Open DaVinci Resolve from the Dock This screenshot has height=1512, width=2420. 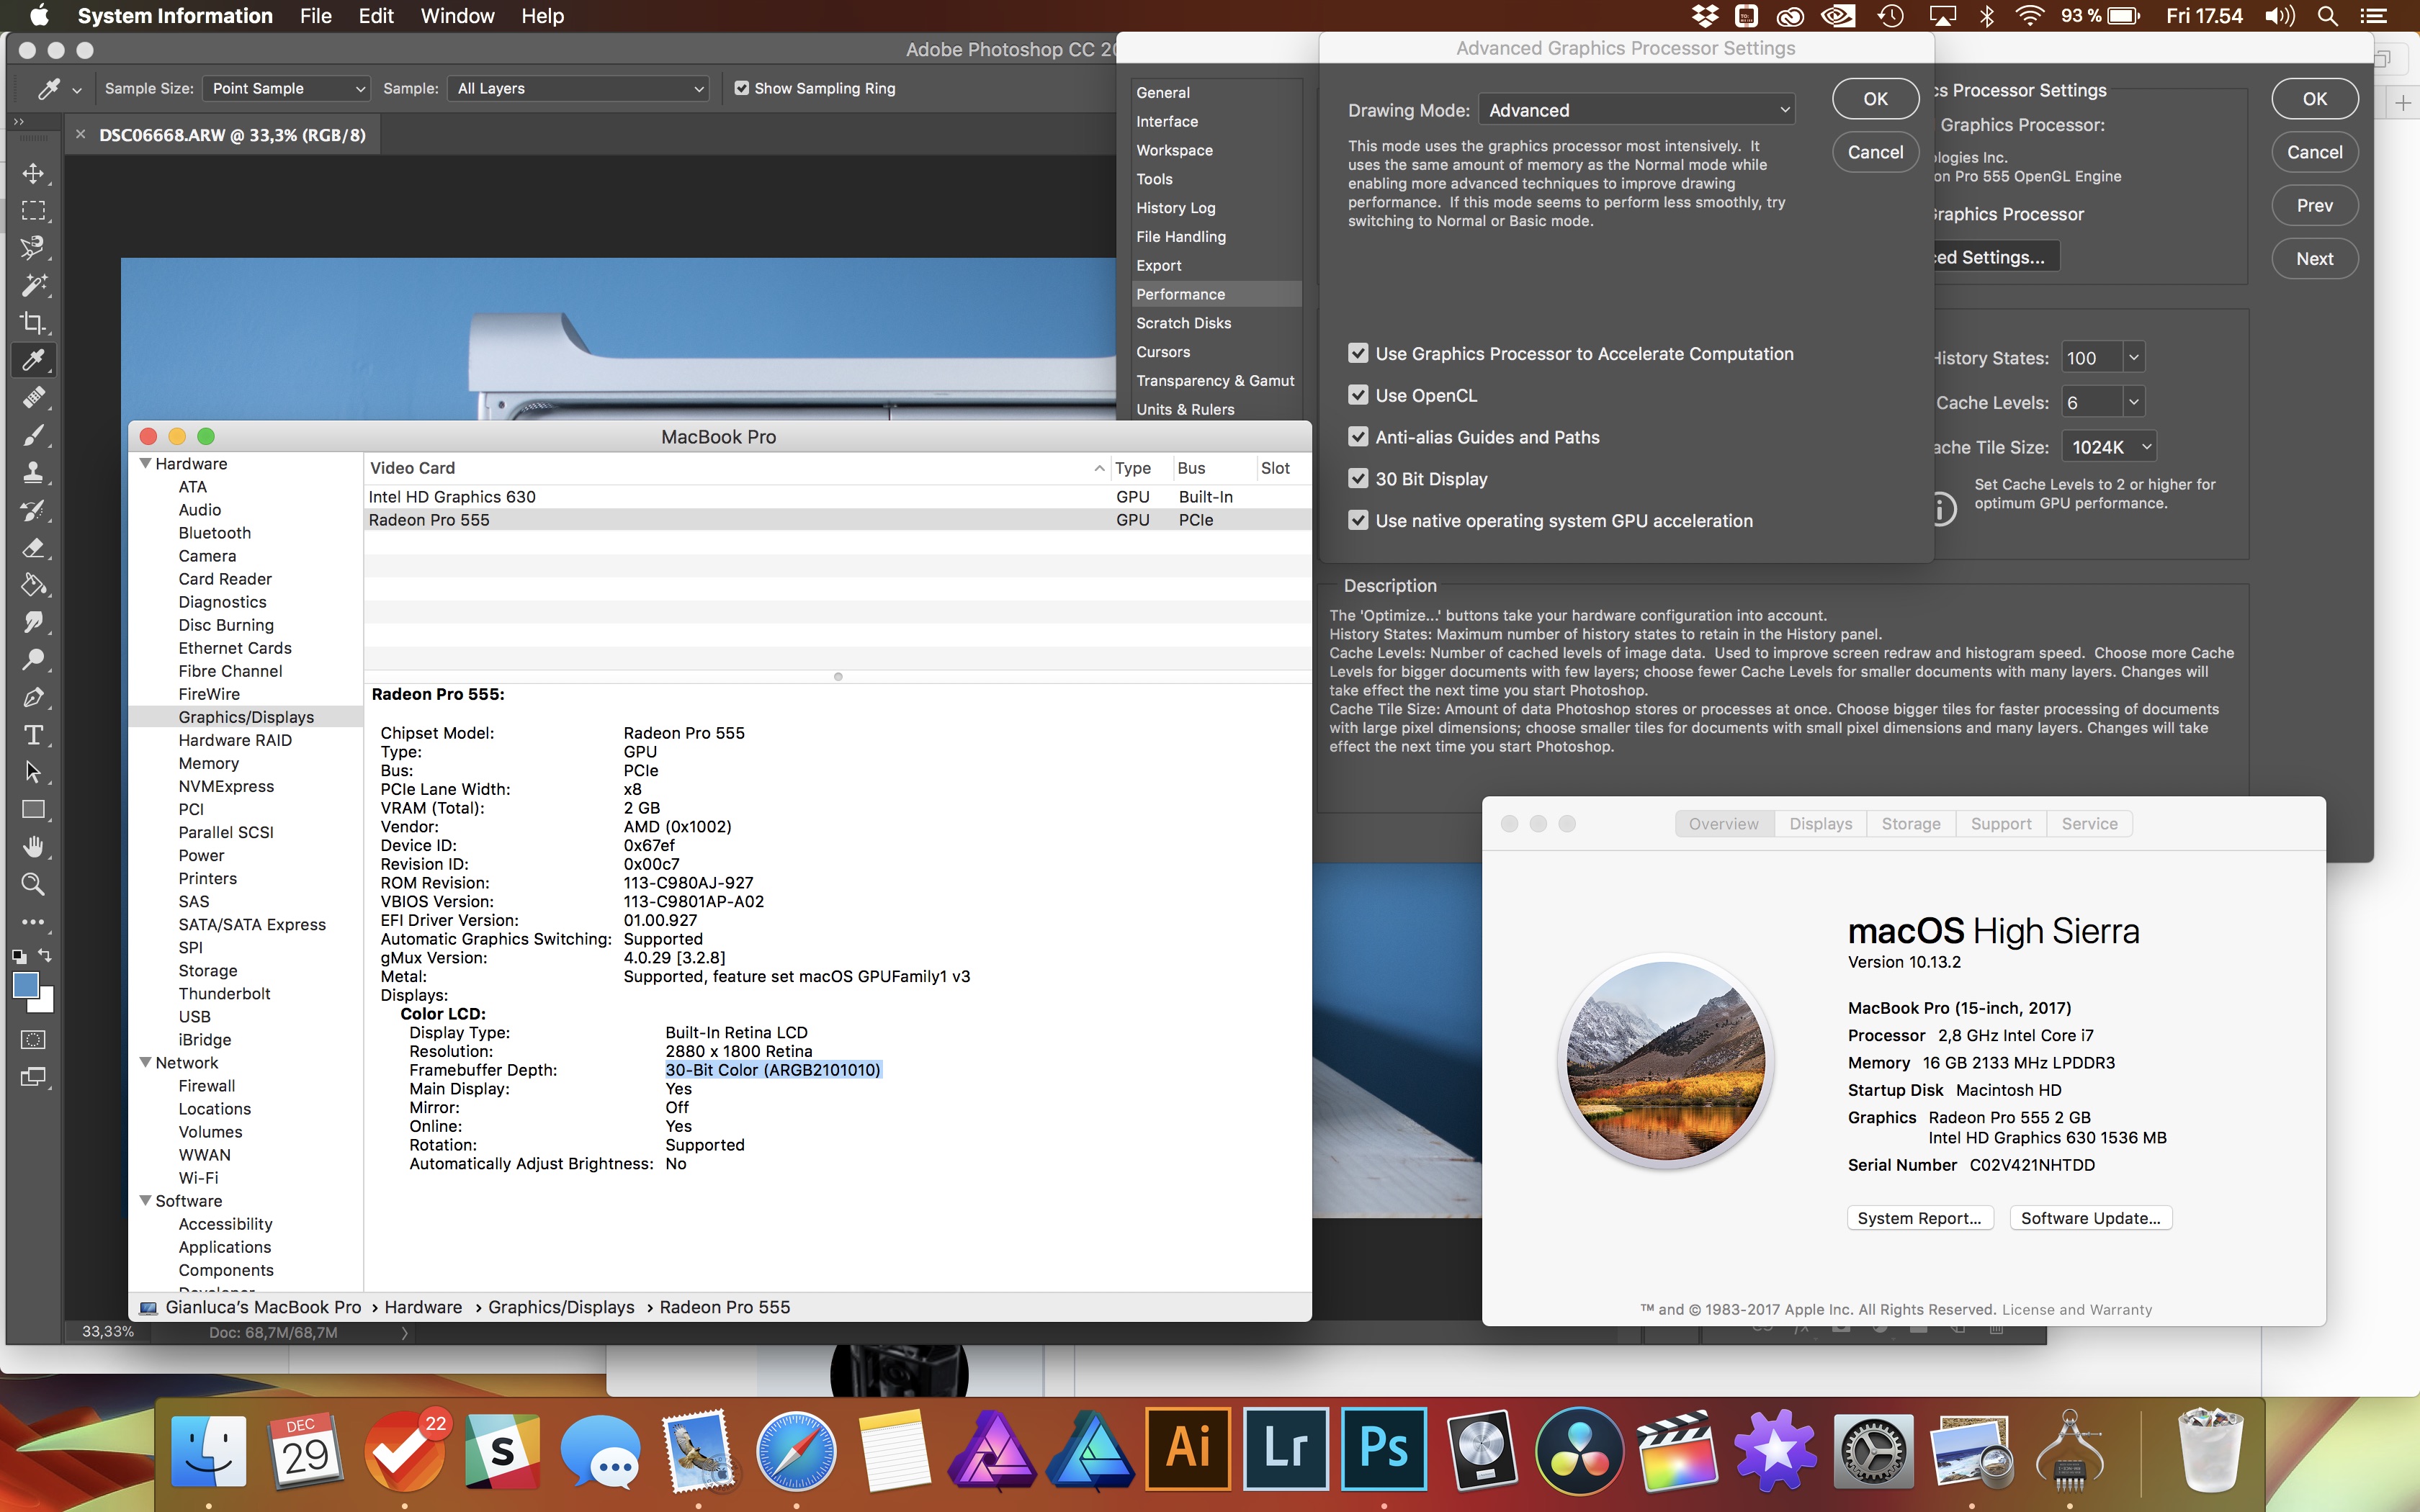click(1580, 1450)
